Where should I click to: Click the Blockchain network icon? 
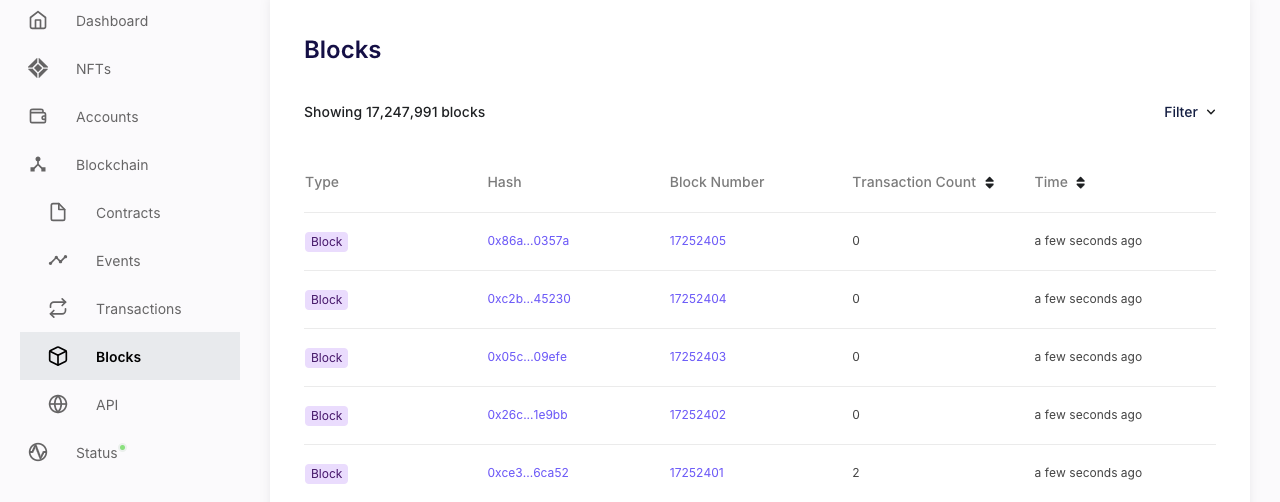(38, 164)
